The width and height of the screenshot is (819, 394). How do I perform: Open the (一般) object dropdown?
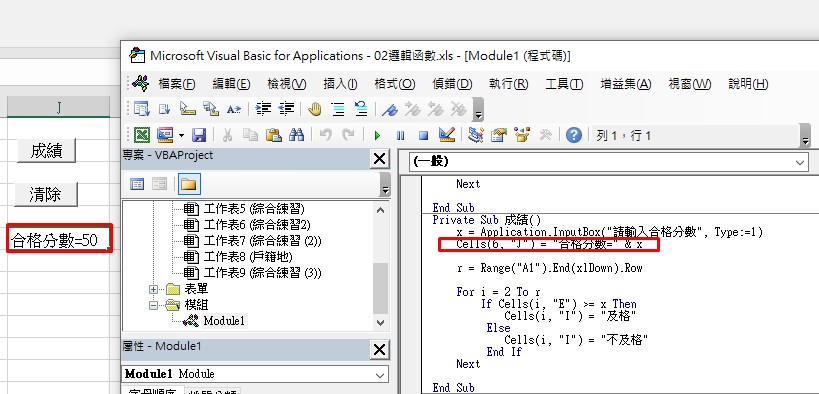[x=800, y=163]
